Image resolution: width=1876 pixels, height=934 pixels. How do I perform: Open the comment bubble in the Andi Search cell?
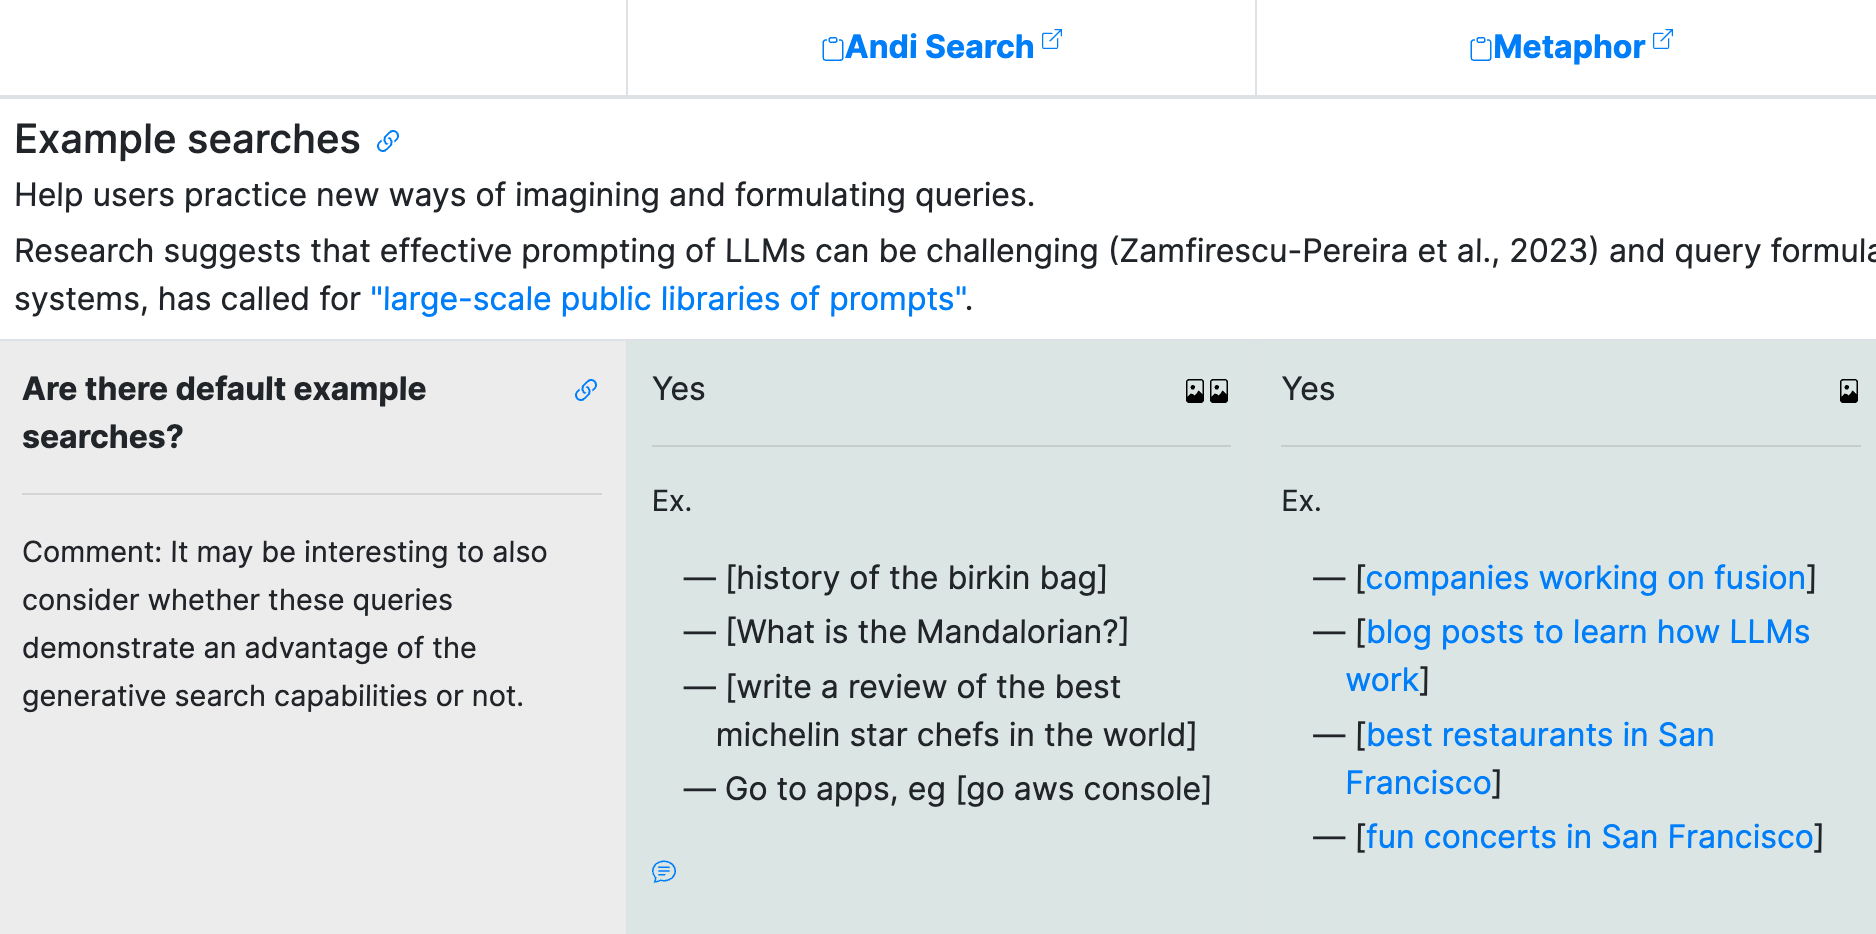(x=664, y=872)
